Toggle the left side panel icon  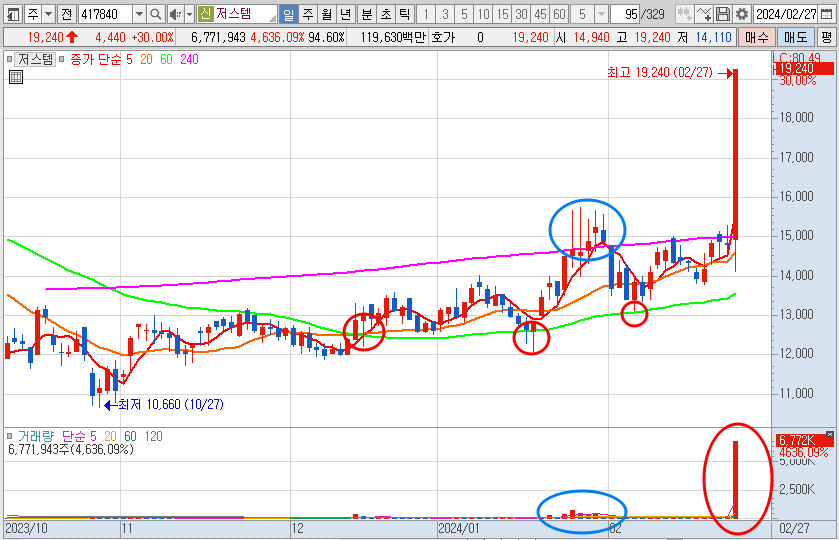(x=12, y=14)
